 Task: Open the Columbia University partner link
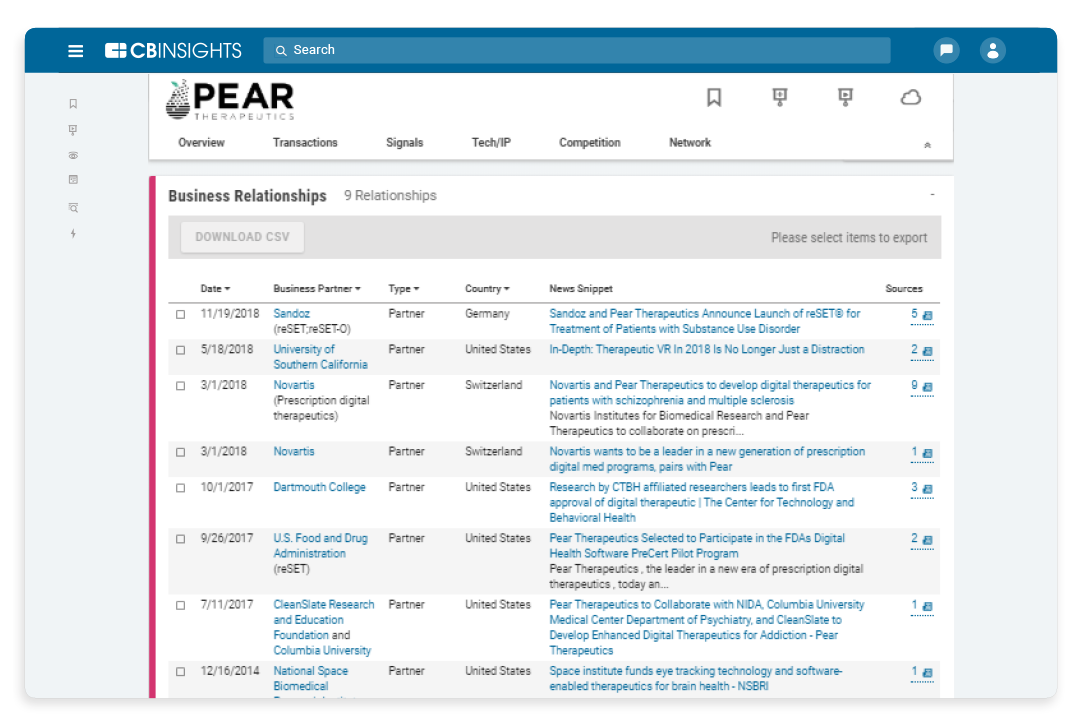point(322,650)
